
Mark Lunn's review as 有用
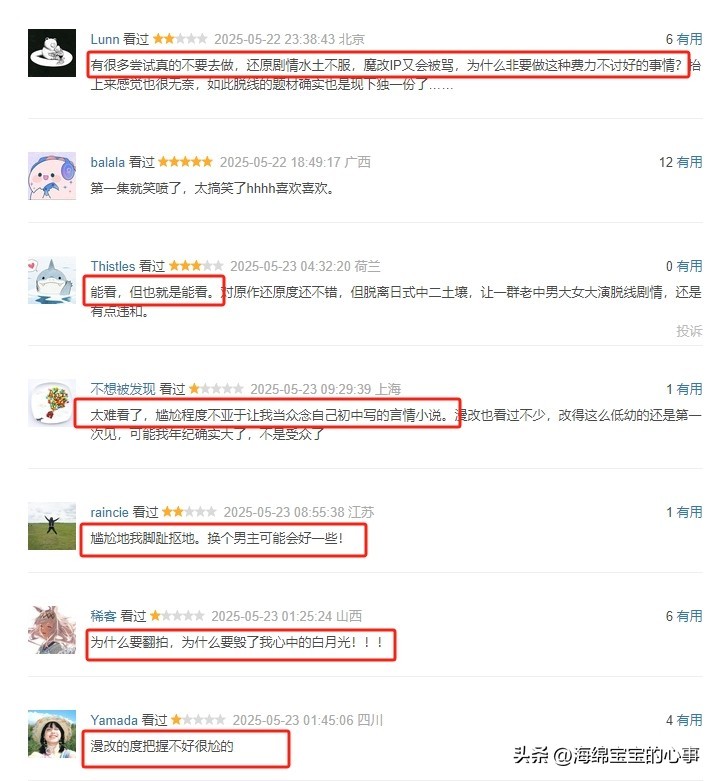[x=689, y=39]
